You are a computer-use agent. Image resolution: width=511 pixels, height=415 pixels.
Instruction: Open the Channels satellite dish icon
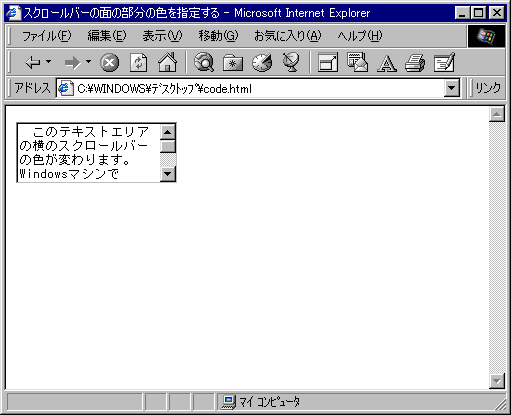[x=291, y=62]
